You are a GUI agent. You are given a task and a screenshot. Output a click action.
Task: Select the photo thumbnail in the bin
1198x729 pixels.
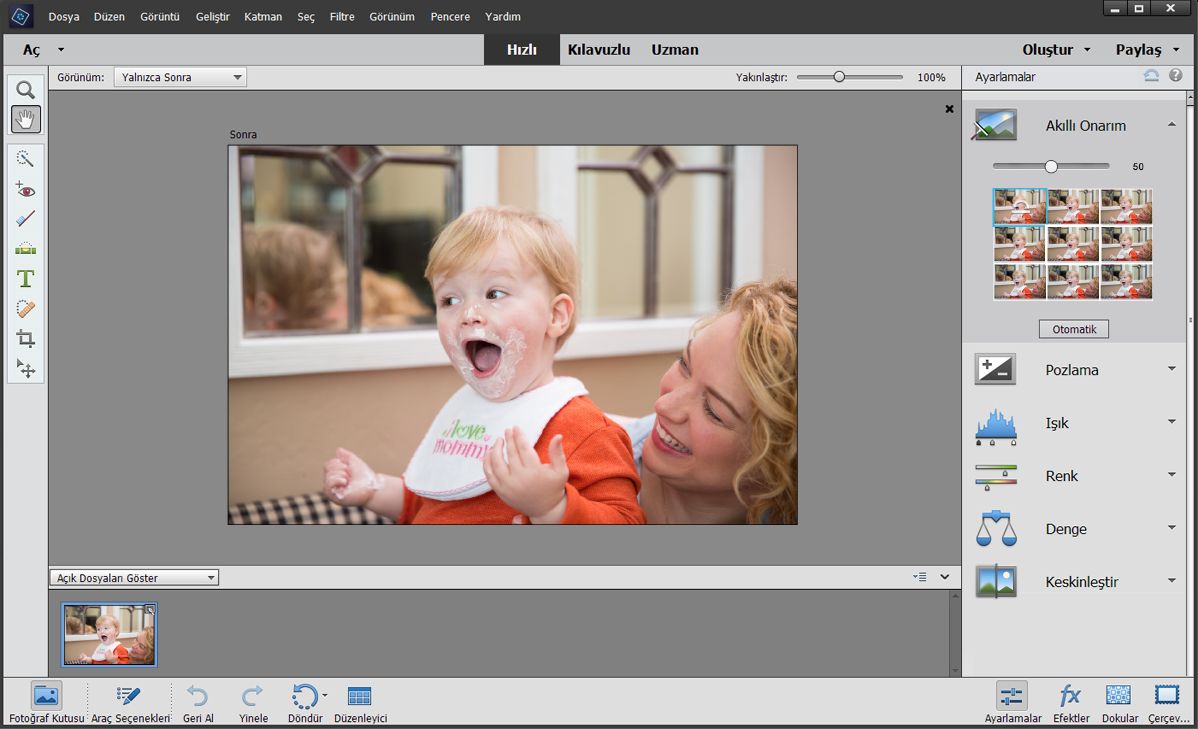pyautogui.click(x=109, y=634)
